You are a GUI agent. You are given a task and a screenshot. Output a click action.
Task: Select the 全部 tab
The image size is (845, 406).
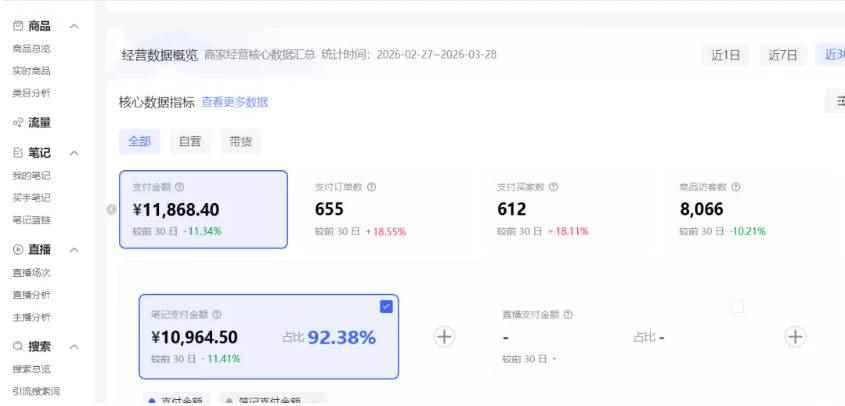coord(140,141)
